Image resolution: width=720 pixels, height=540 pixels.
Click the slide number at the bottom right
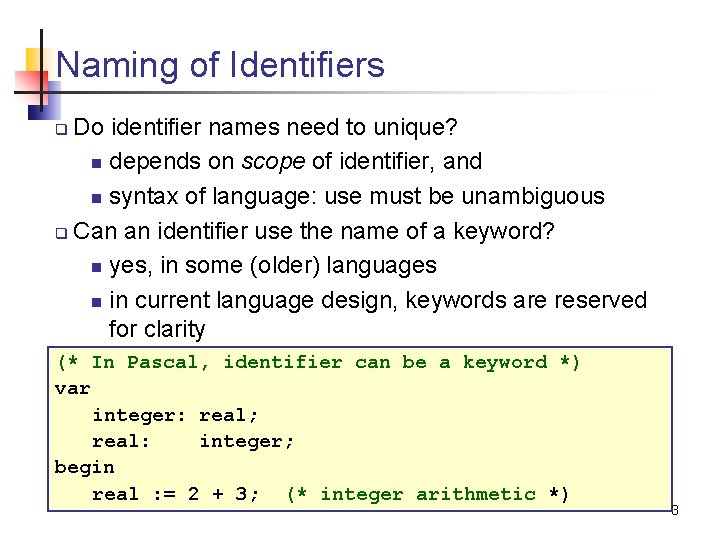(675, 510)
